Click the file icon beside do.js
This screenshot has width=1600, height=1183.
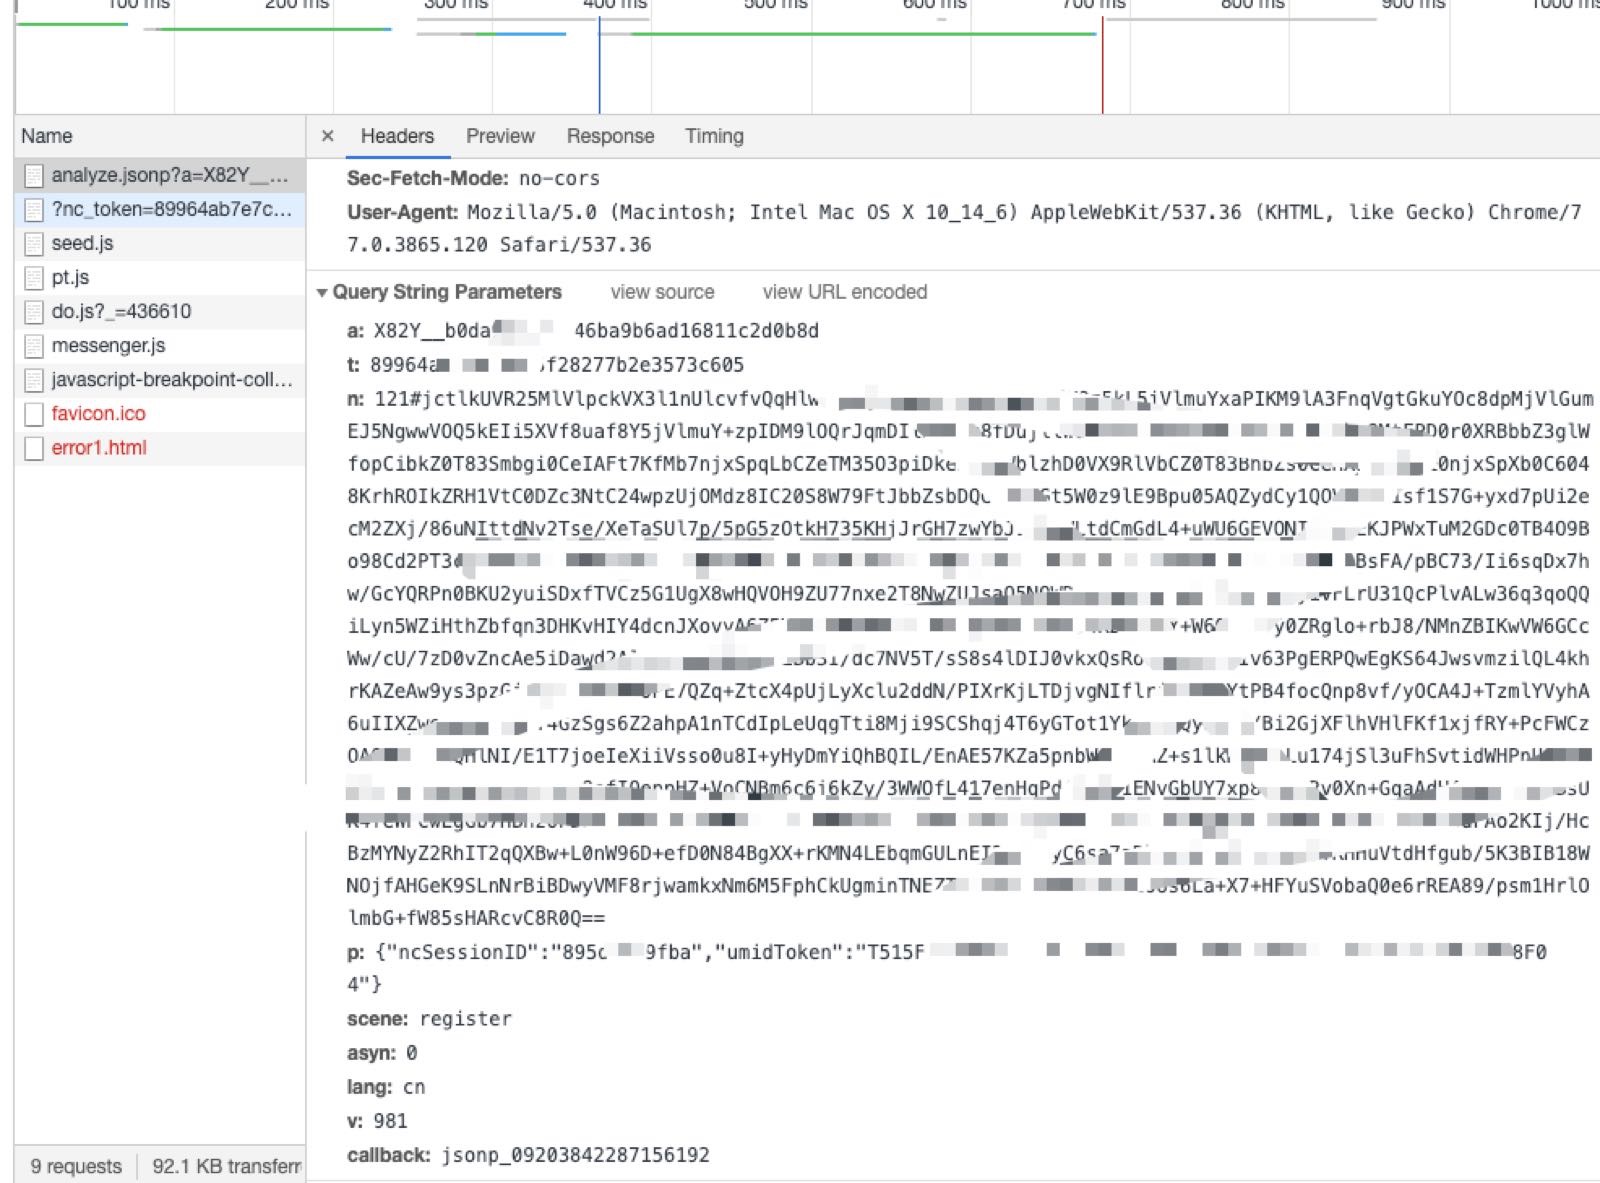tap(34, 312)
